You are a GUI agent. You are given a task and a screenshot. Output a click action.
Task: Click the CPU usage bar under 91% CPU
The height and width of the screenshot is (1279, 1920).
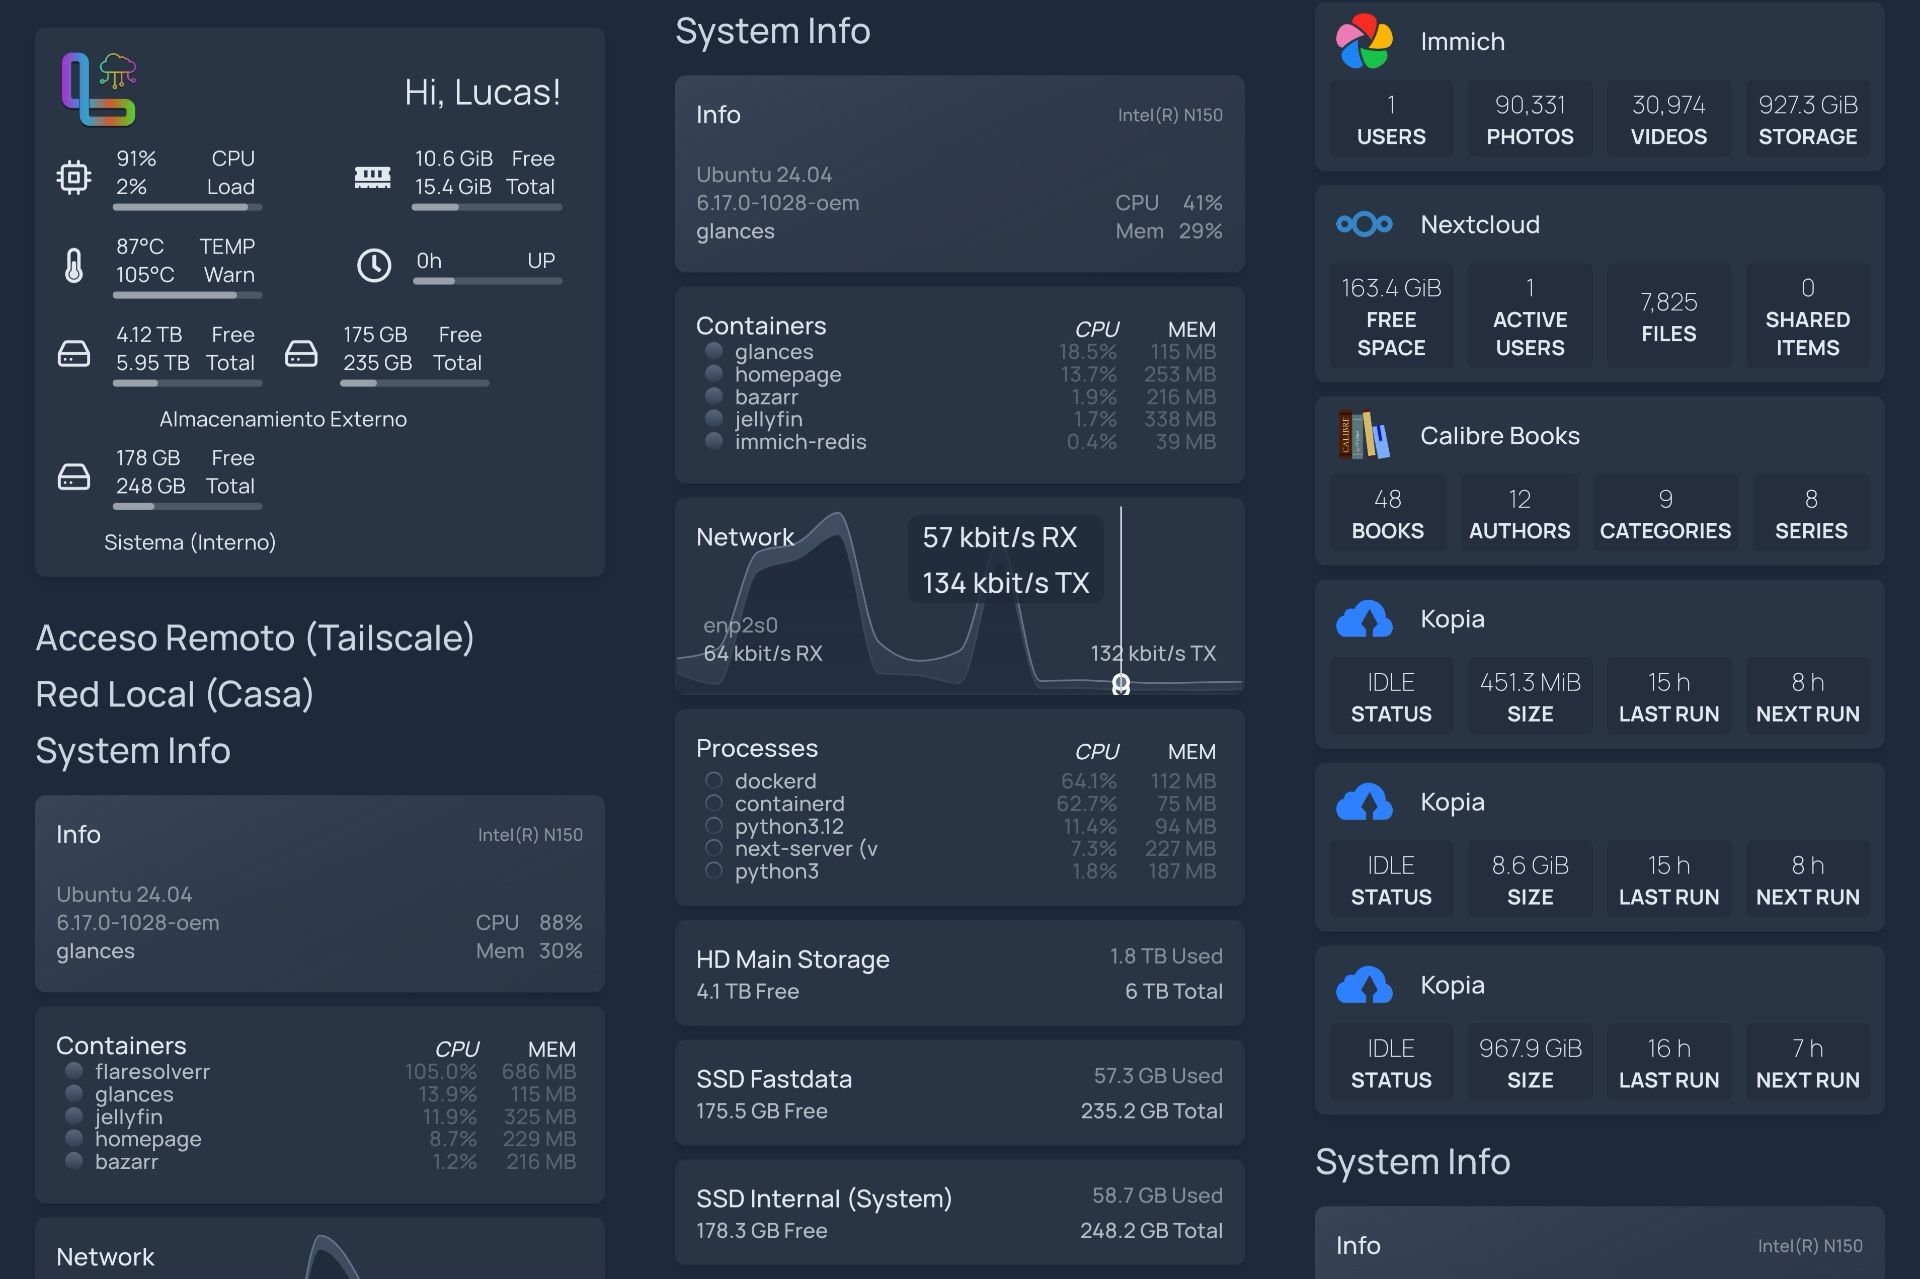click(188, 207)
